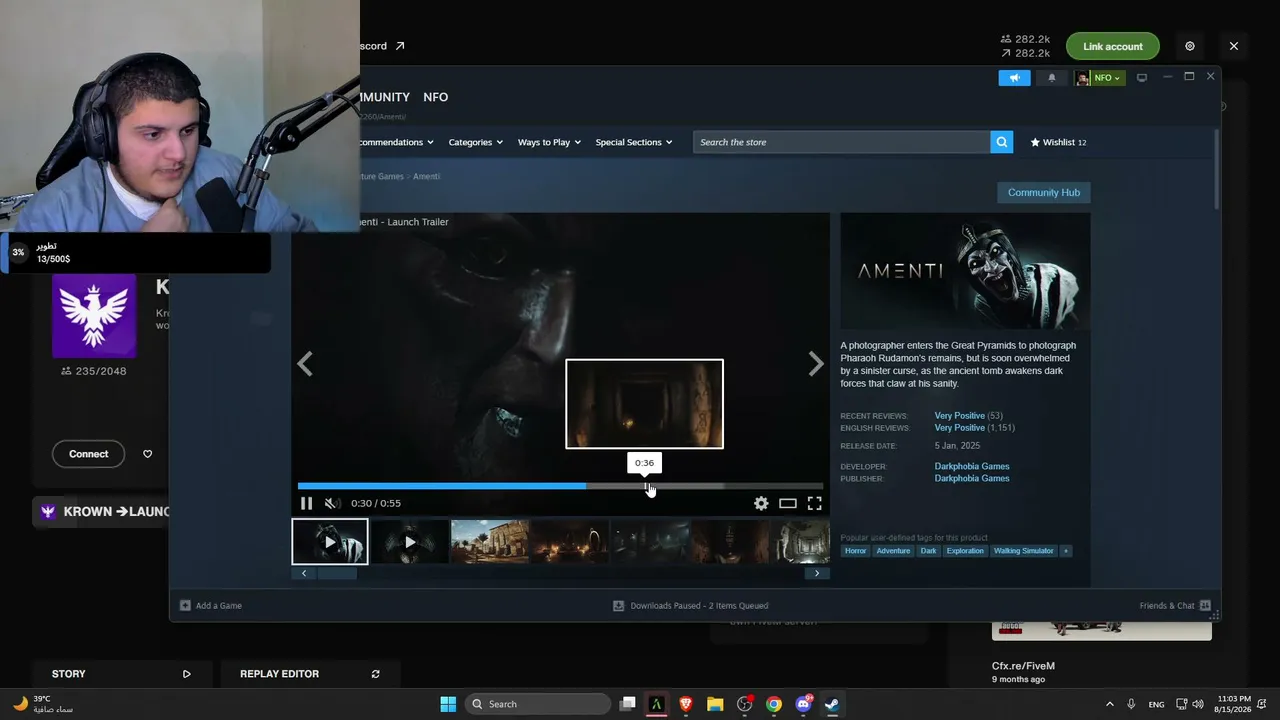Open Darkphobia Games publisher link

tap(972, 478)
